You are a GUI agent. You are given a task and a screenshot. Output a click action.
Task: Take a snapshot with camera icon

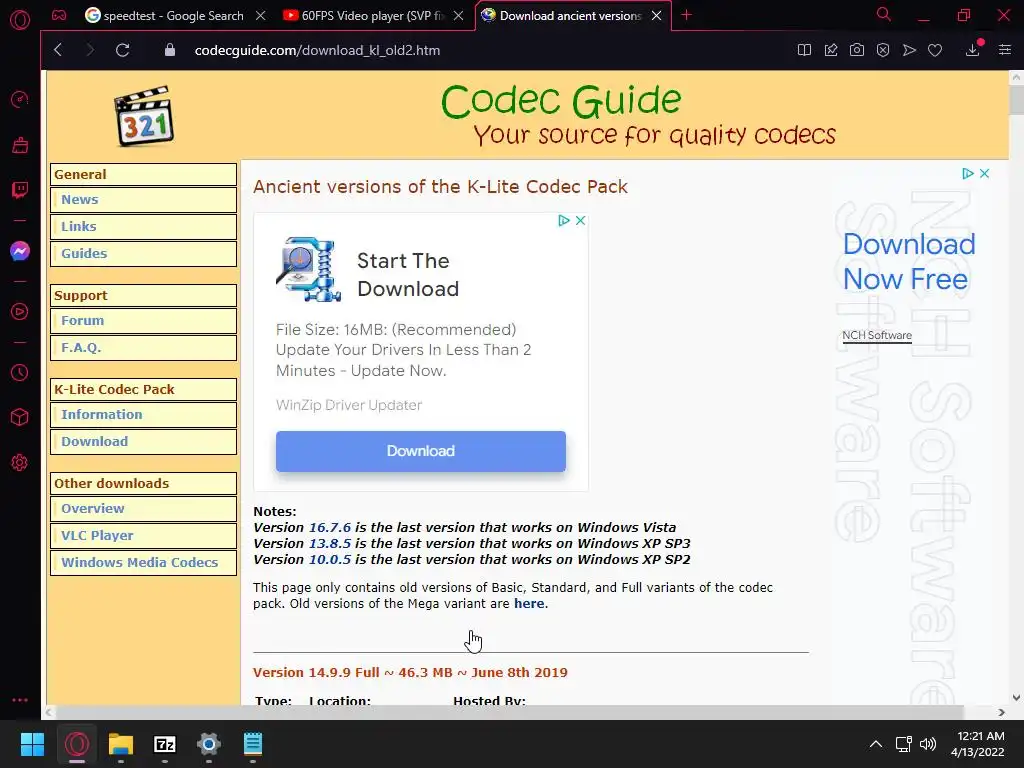(x=857, y=50)
